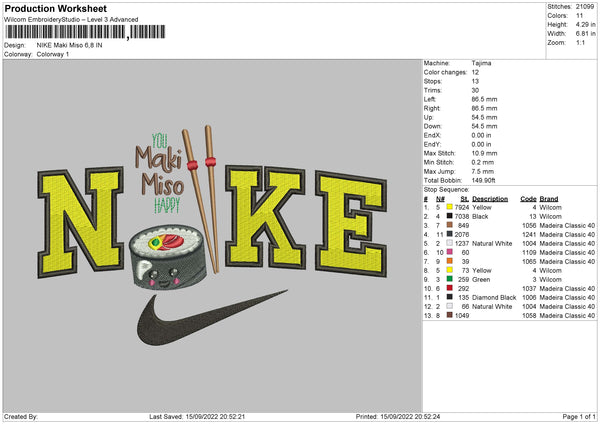Pick the pink swatch in stop 6 row

coord(450,252)
